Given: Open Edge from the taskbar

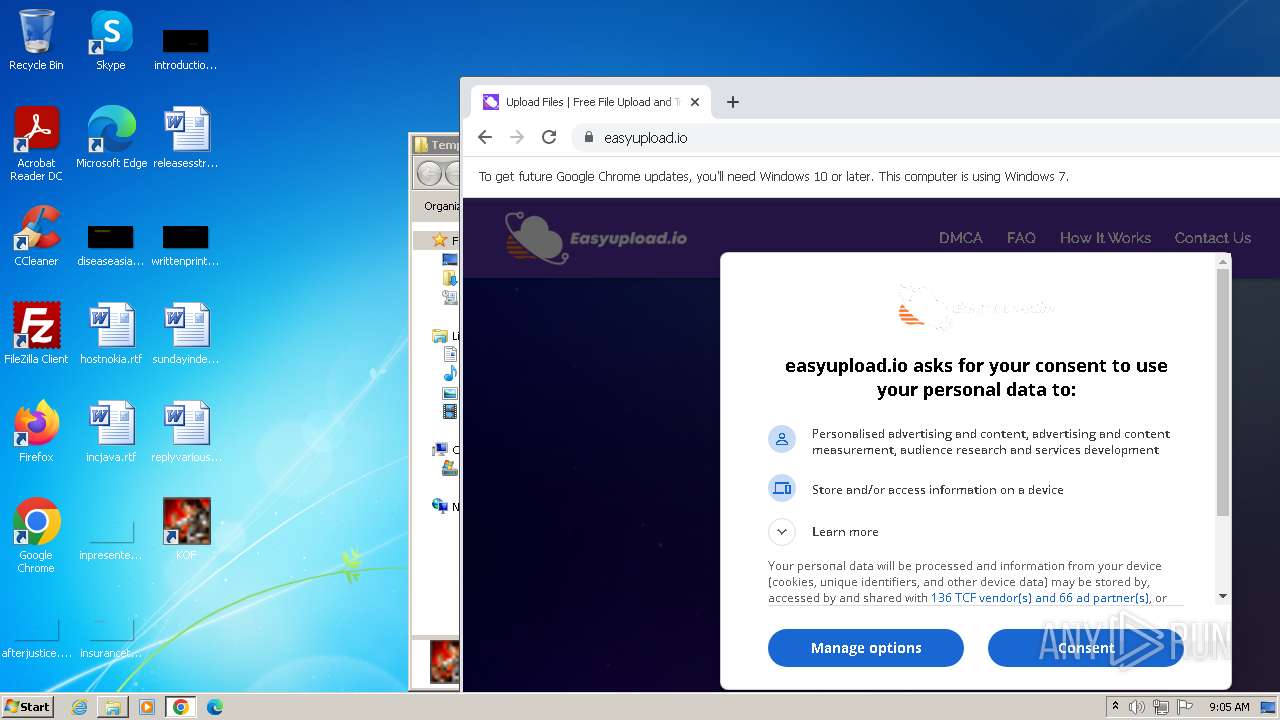Looking at the screenshot, I should [214, 707].
